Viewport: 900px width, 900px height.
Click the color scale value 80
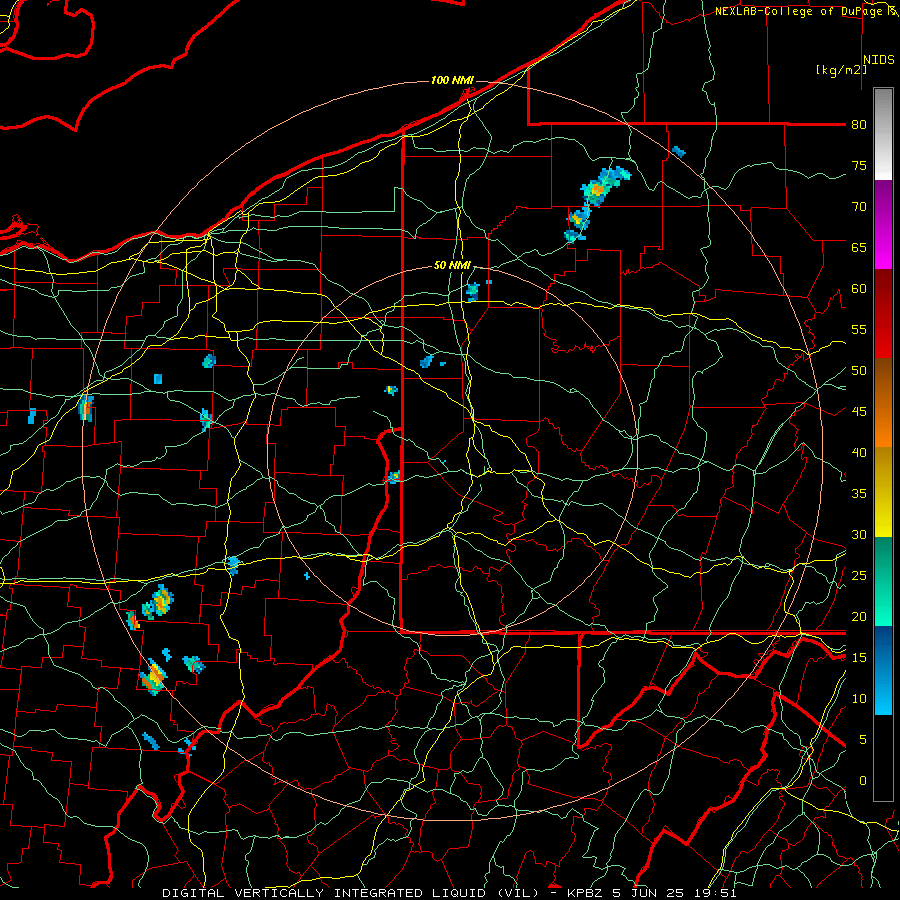click(x=859, y=125)
